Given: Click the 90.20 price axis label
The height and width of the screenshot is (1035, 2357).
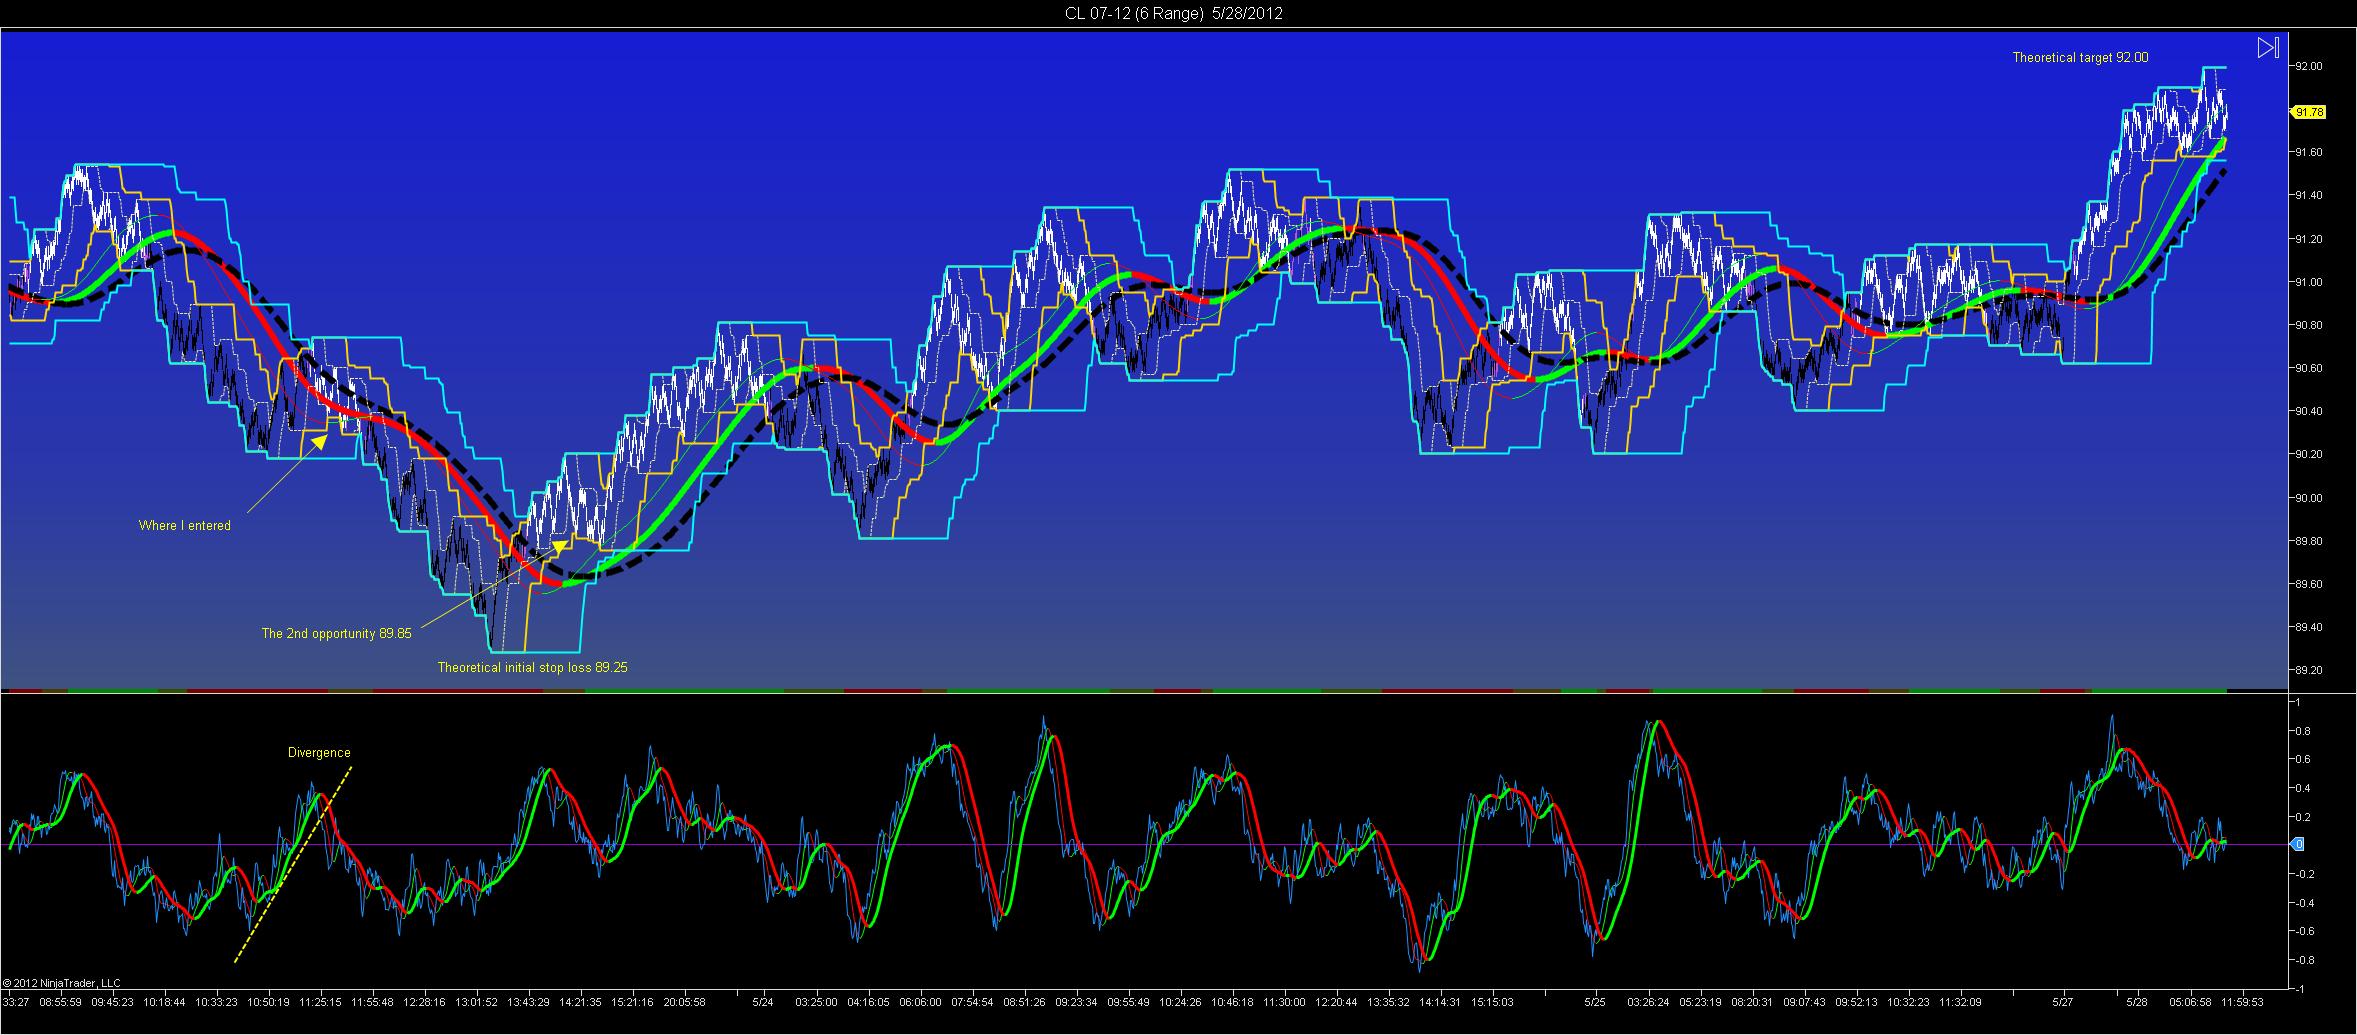Looking at the screenshot, I should pos(2309,455).
